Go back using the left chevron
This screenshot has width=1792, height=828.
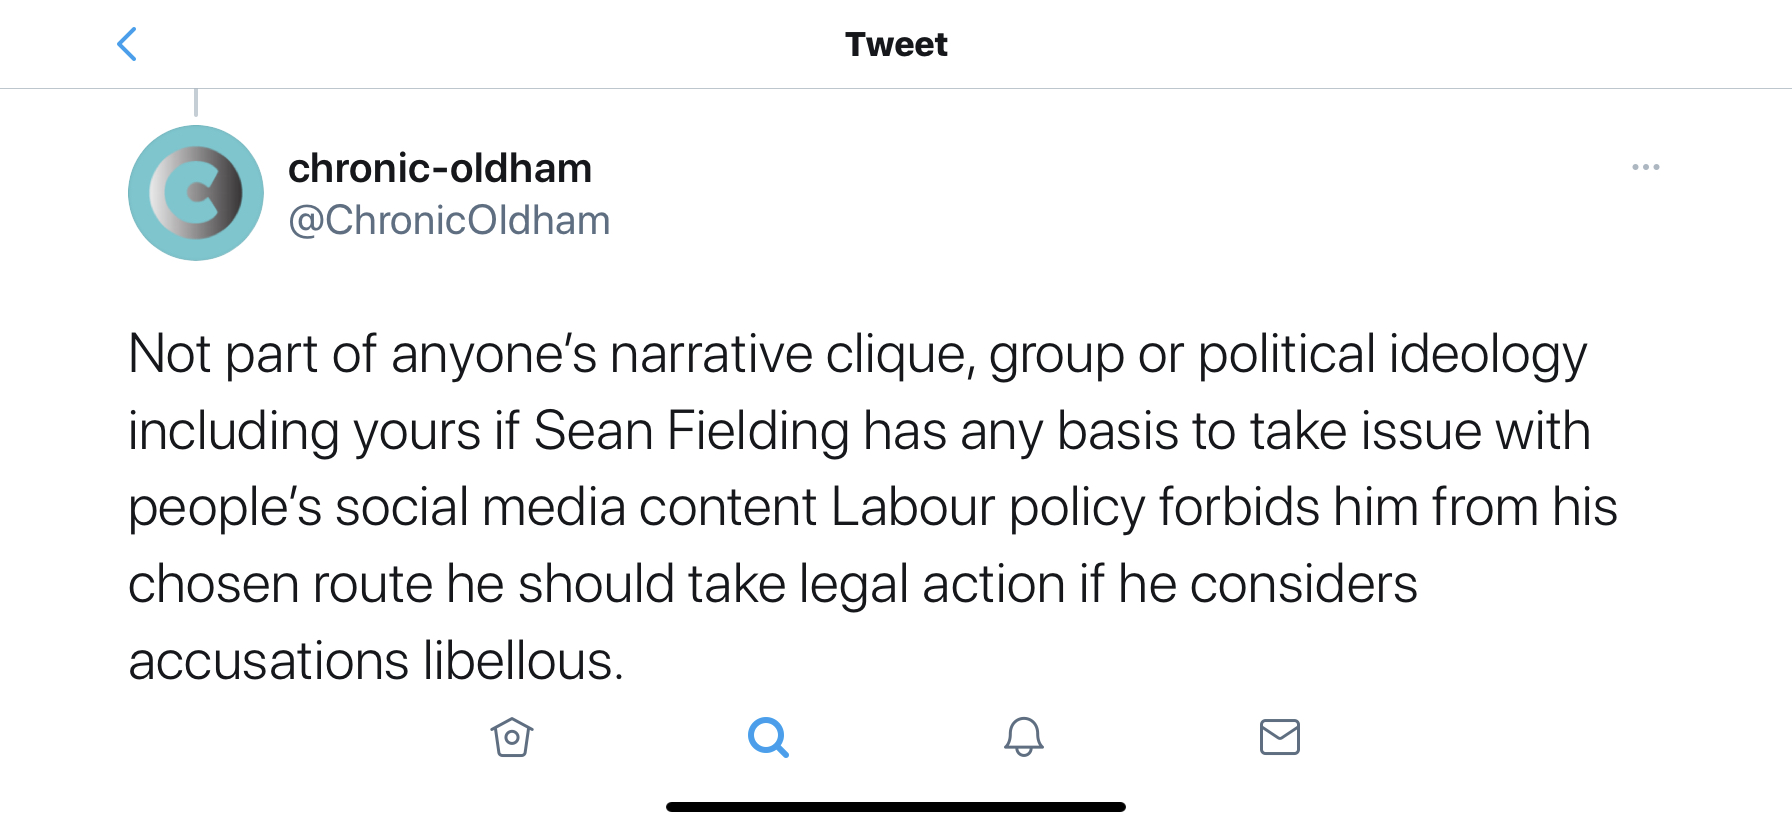(x=127, y=44)
